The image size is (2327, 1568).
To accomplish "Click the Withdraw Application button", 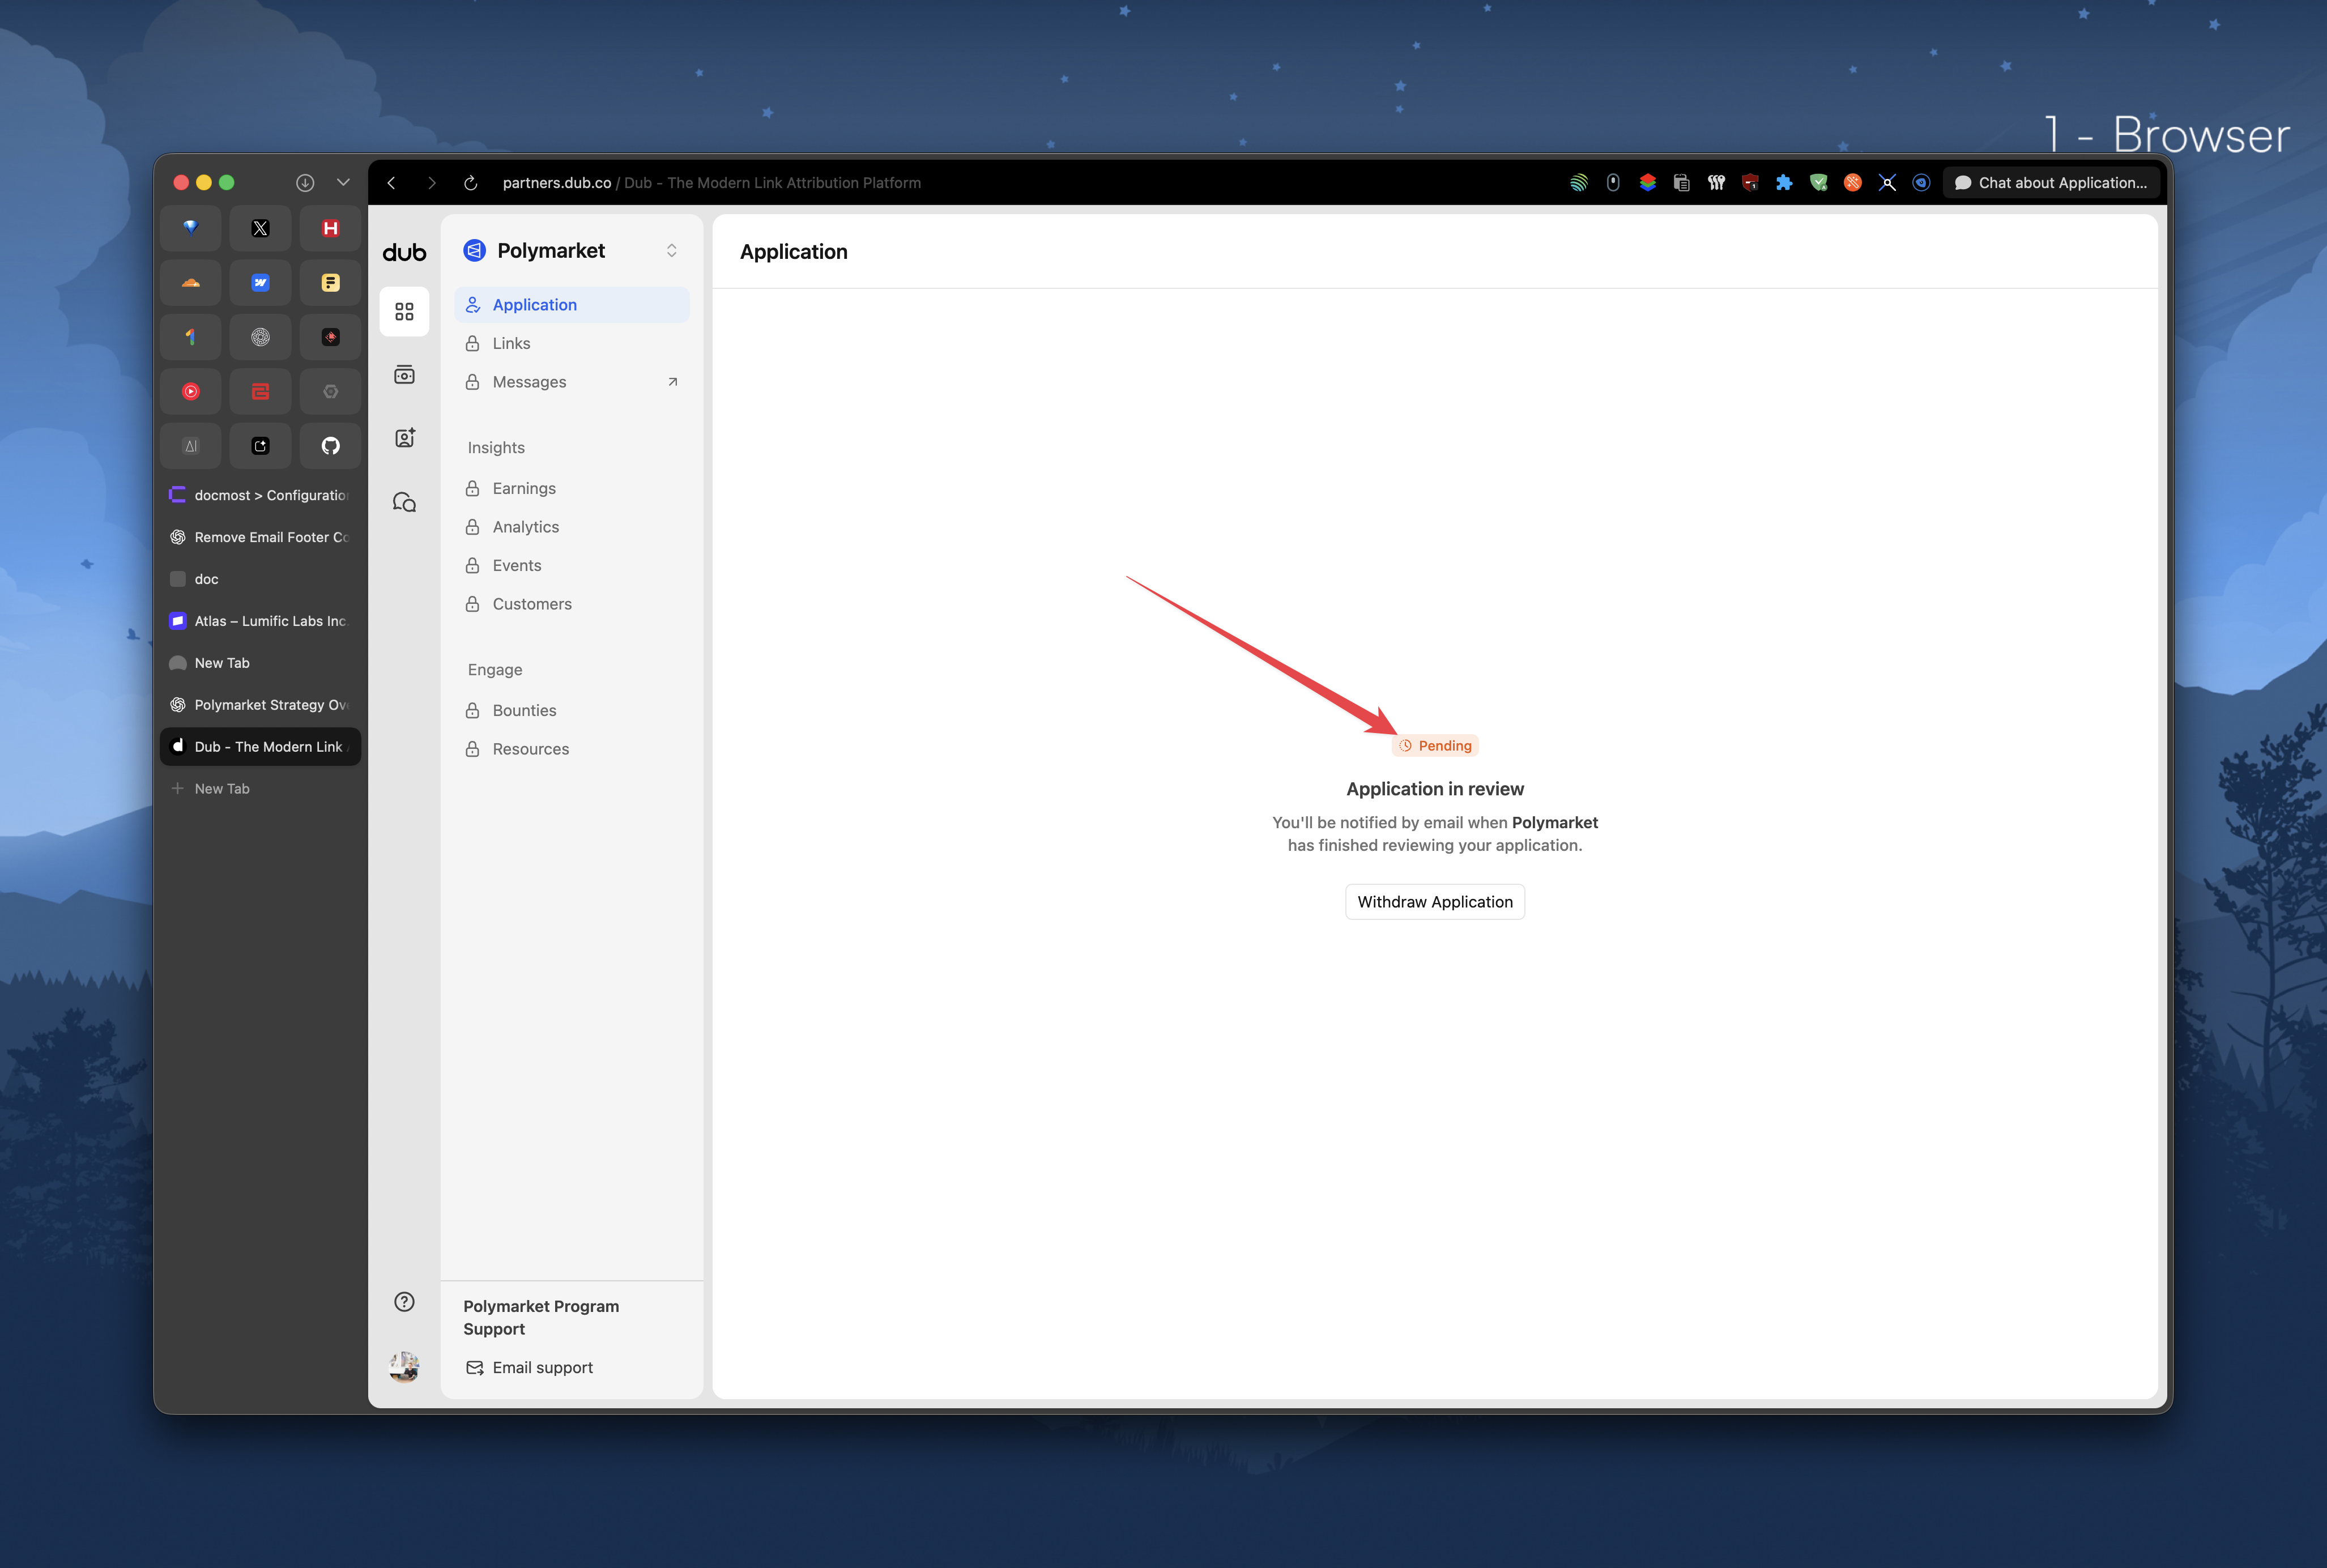I will pyautogui.click(x=1434, y=902).
